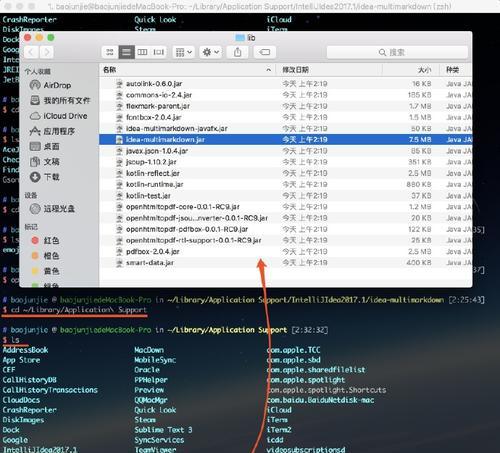
Task: Click the Share toolbar button
Action: (x=238, y=52)
